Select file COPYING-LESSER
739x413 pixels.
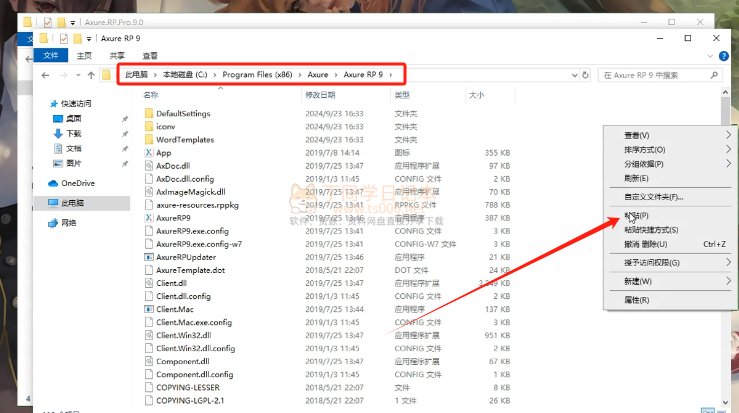point(188,388)
